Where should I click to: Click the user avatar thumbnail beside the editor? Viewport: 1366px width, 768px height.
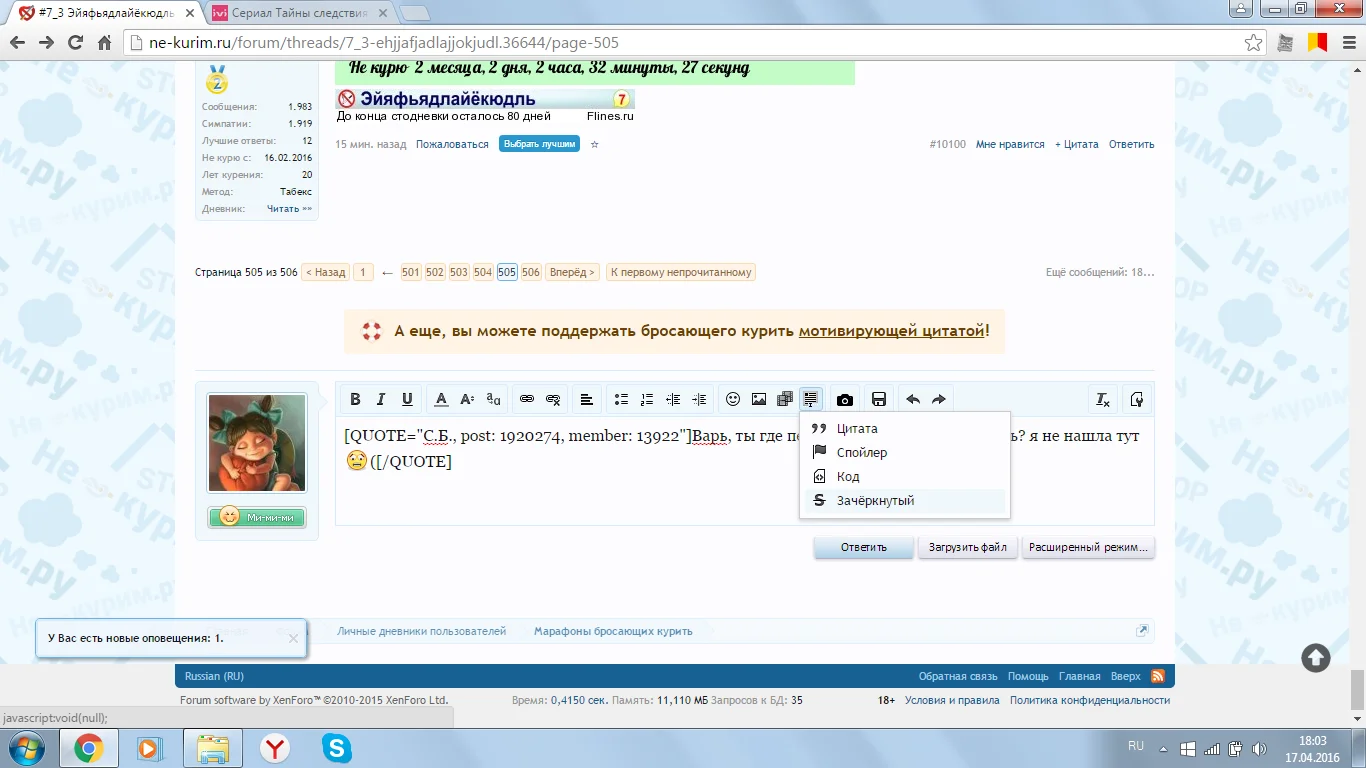[257, 443]
